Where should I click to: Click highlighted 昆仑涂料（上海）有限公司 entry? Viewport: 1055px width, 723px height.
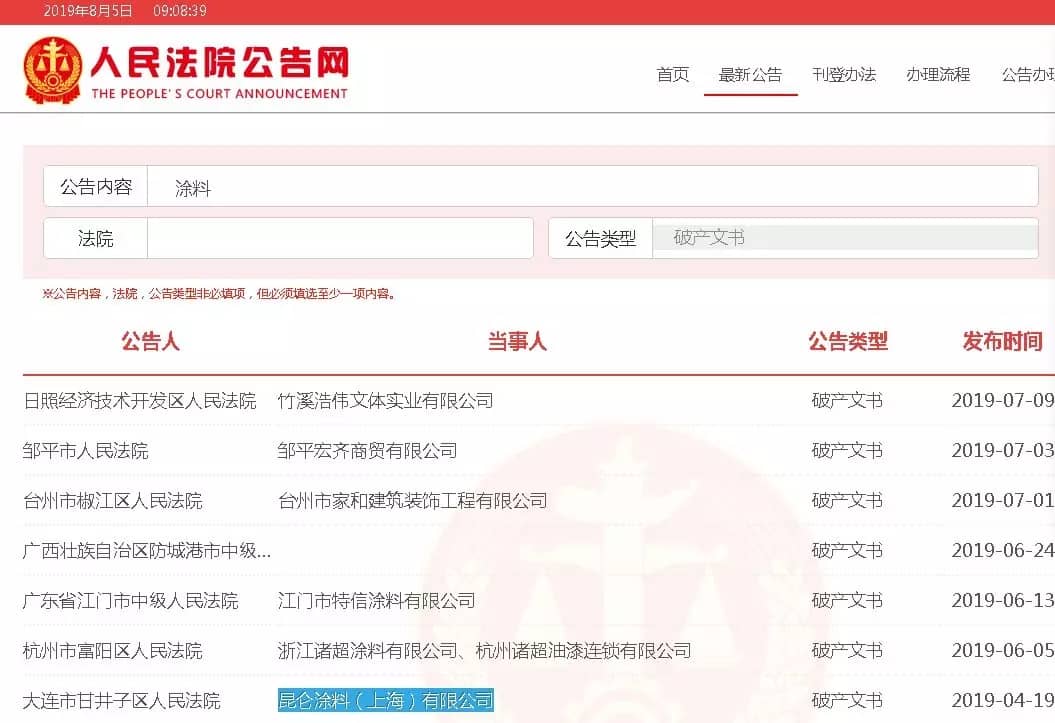coord(385,700)
